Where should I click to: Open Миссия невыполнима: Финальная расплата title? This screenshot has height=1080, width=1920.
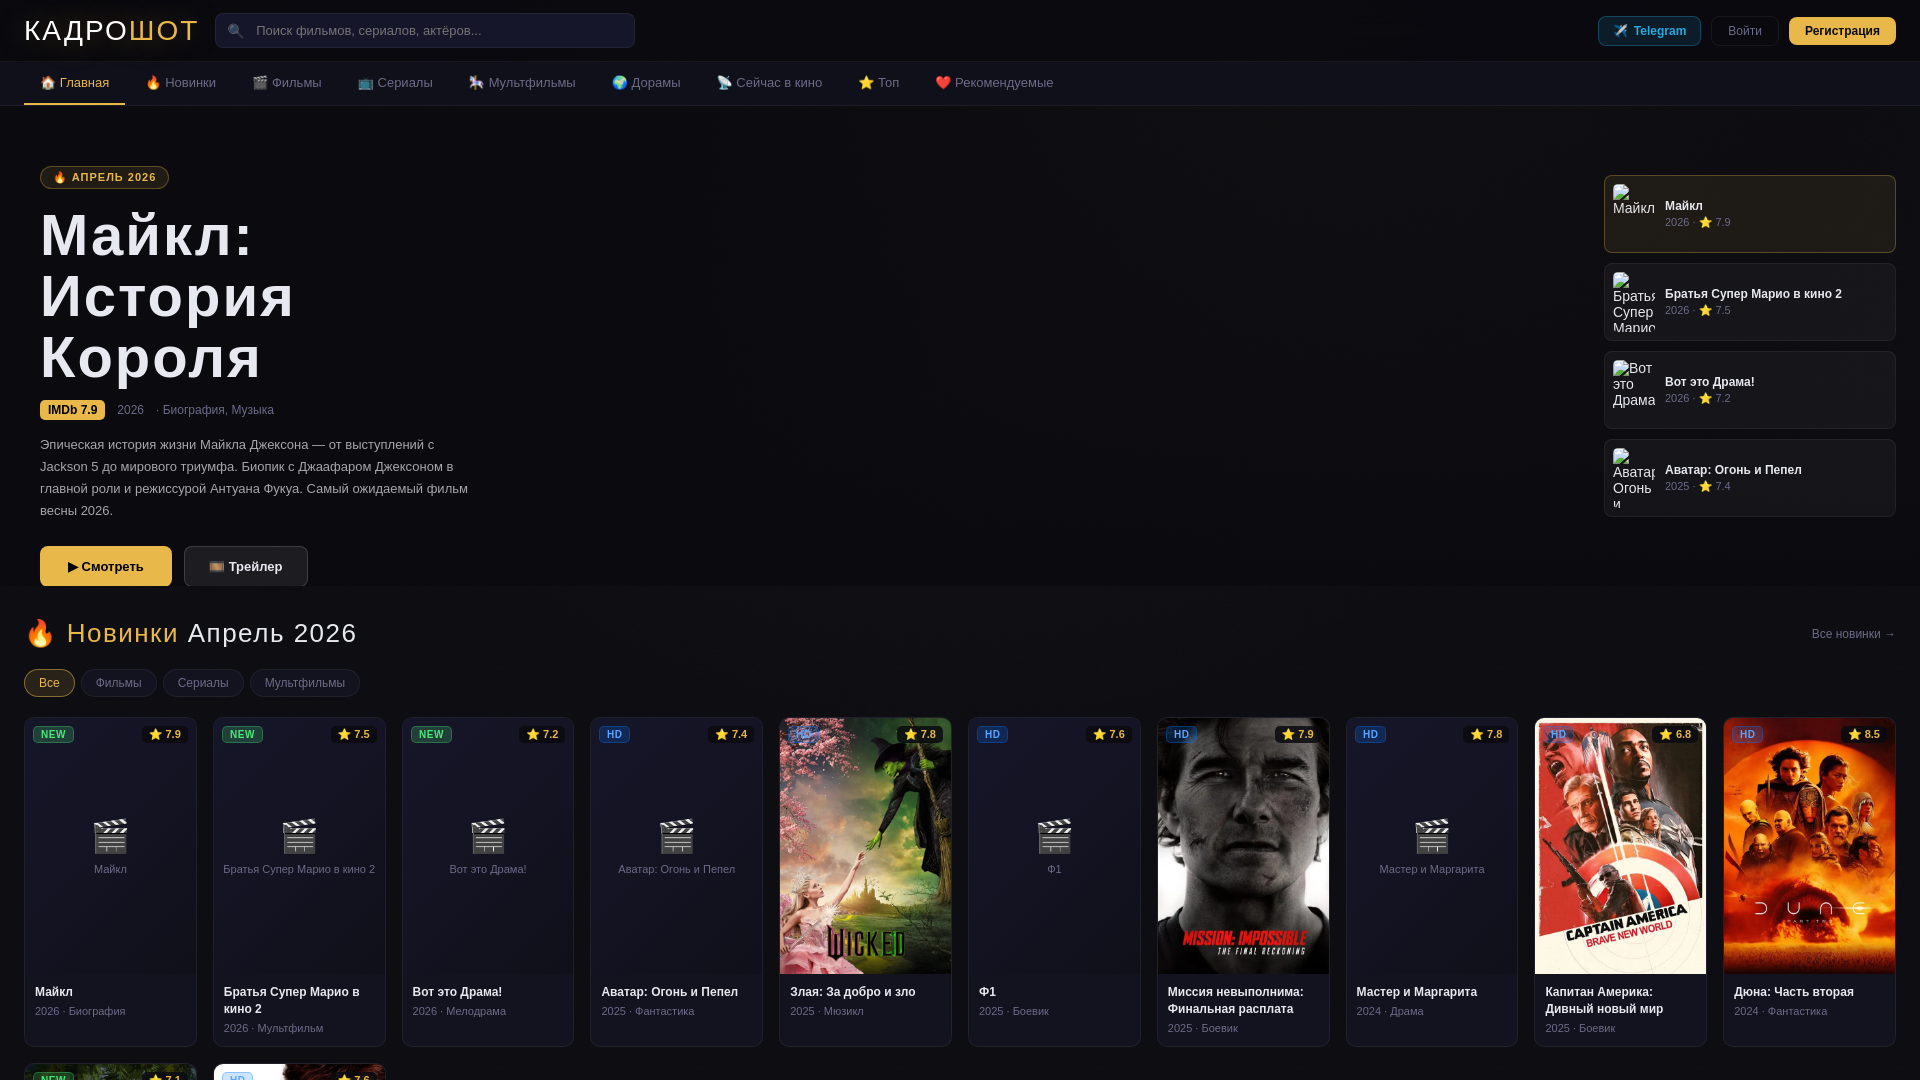pyautogui.click(x=1236, y=1000)
